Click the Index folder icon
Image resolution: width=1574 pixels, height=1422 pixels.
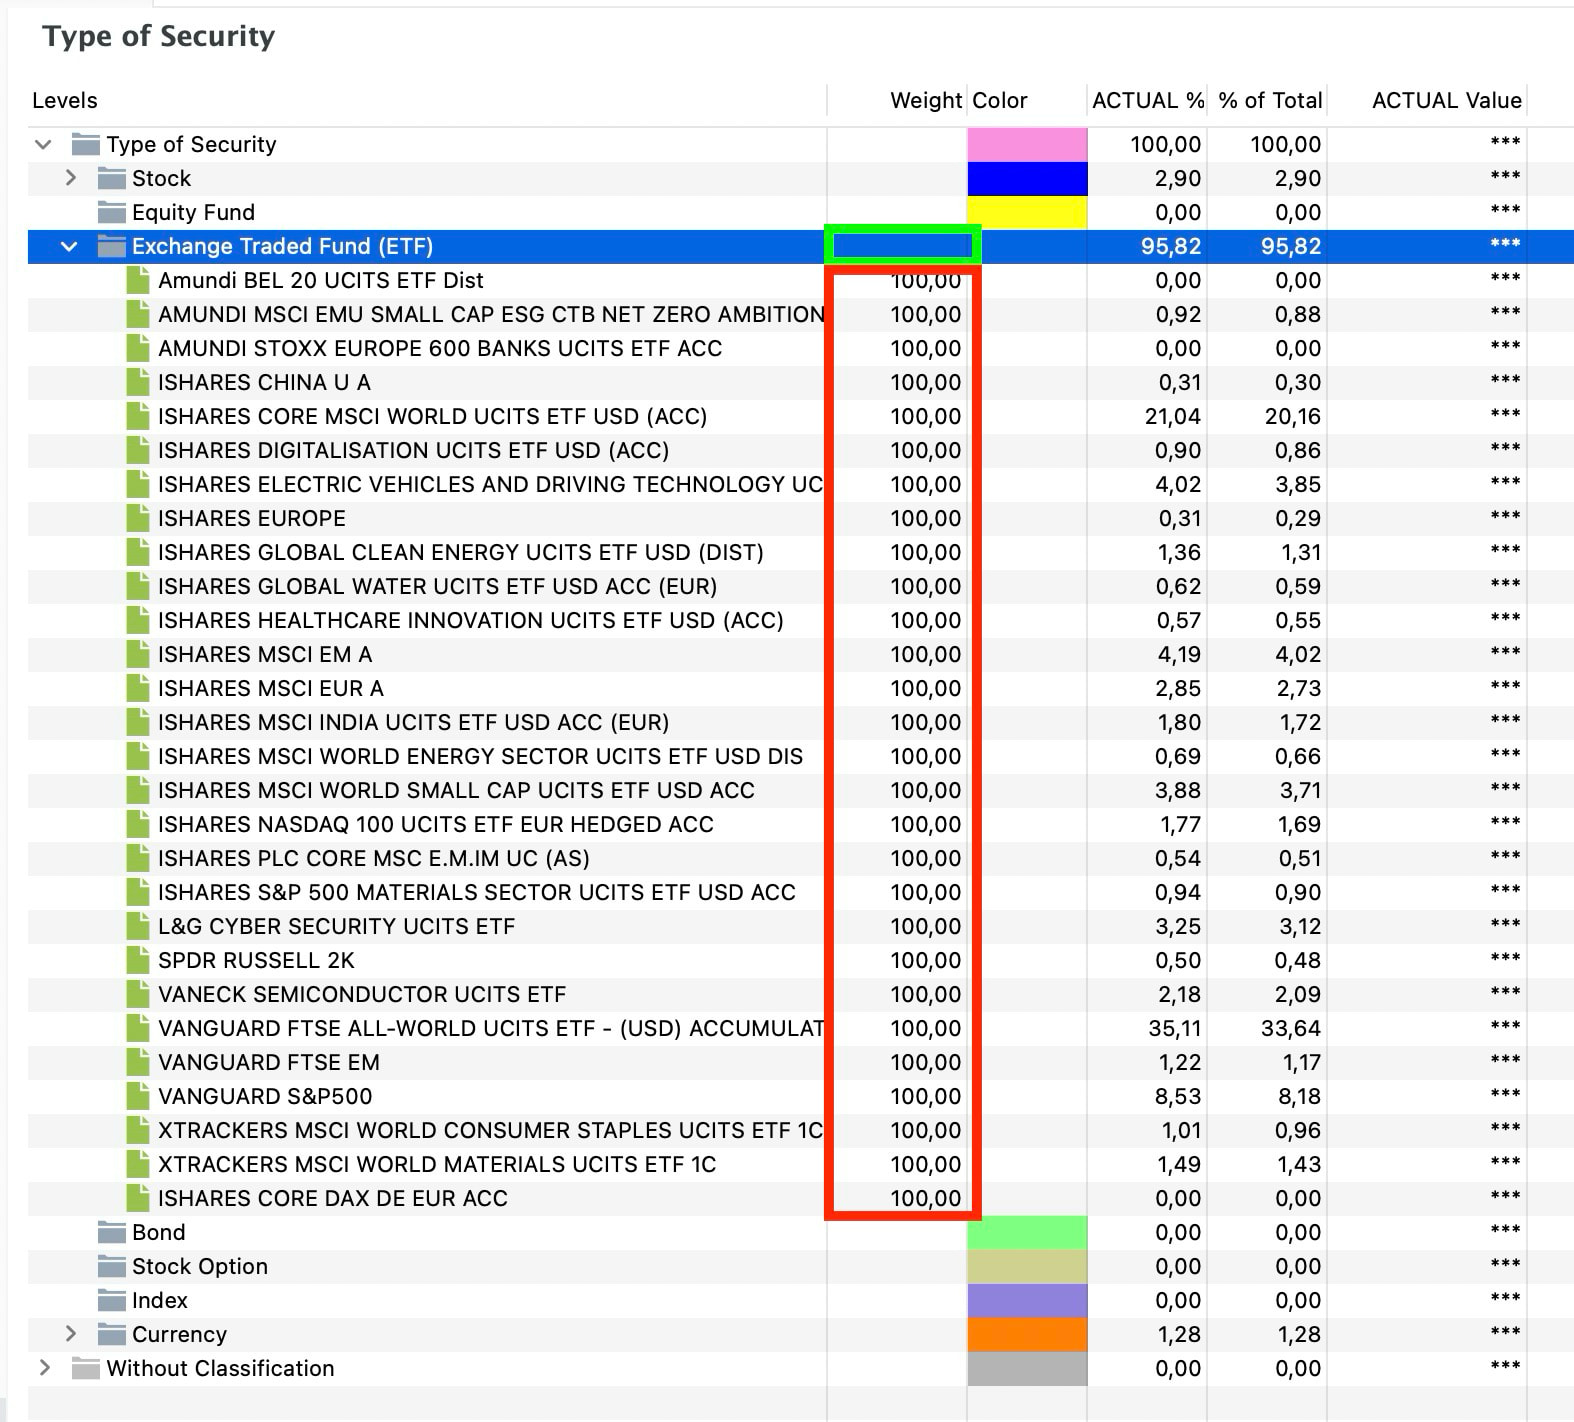tap(111, 1300)
